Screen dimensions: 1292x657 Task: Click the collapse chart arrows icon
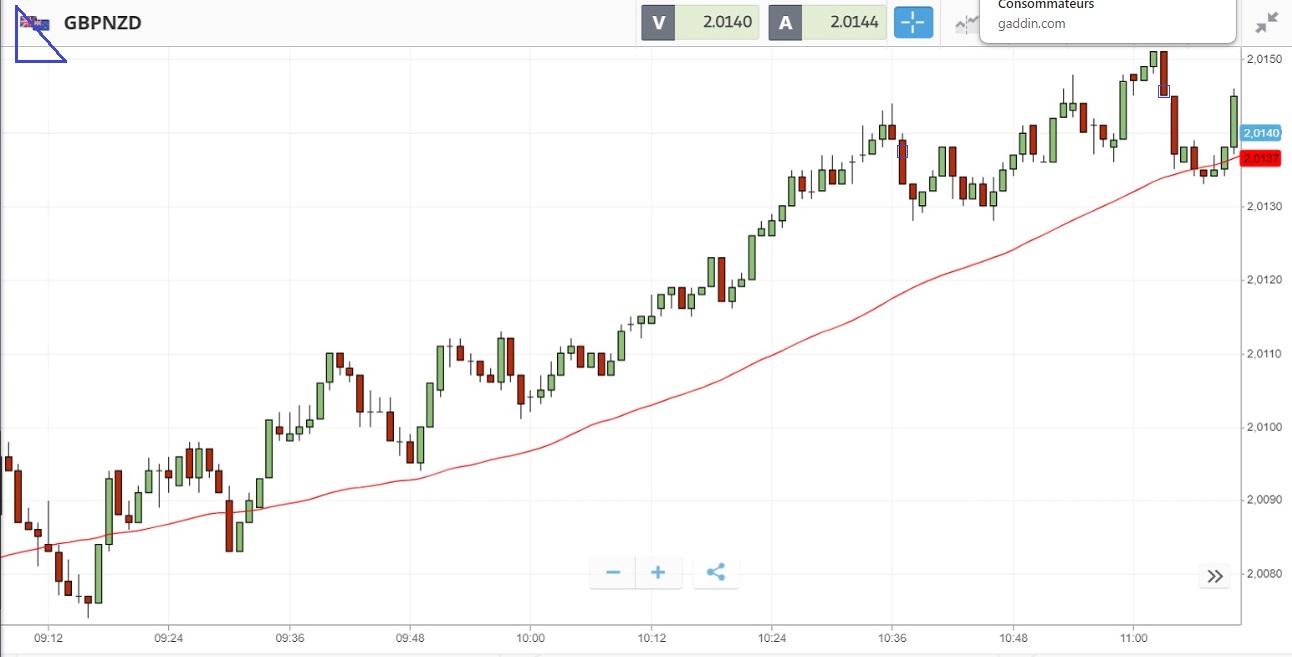(x=1266, y=22)
